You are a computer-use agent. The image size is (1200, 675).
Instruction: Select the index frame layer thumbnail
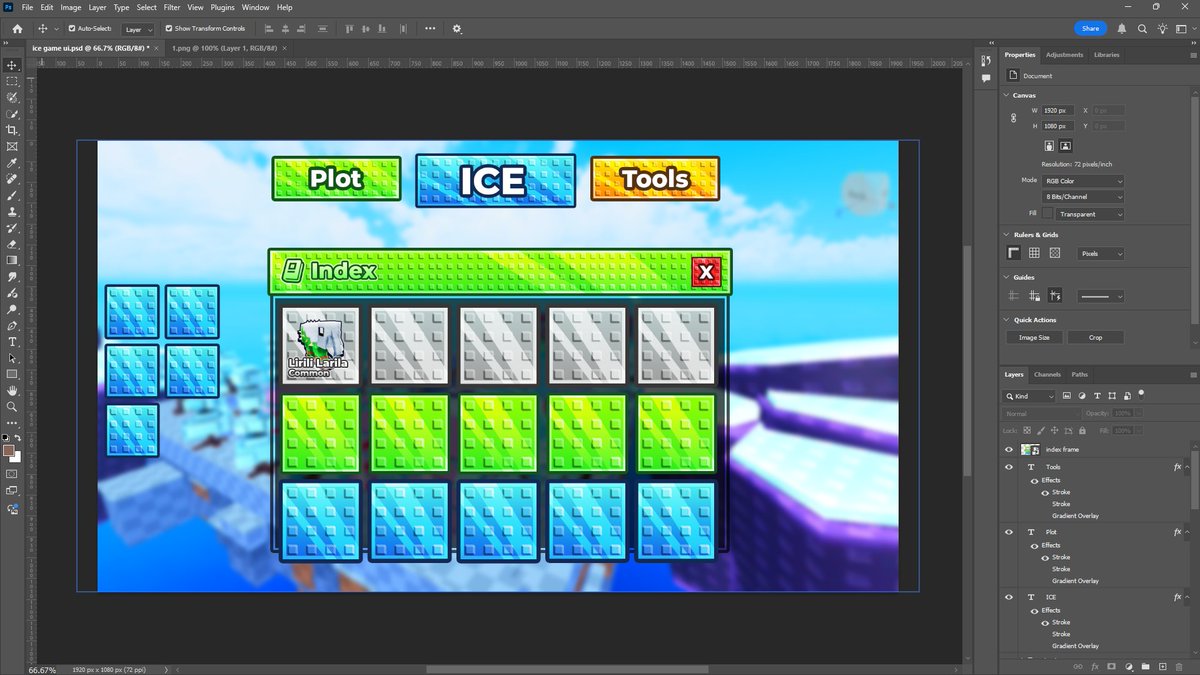click(x=1029, y=450)
